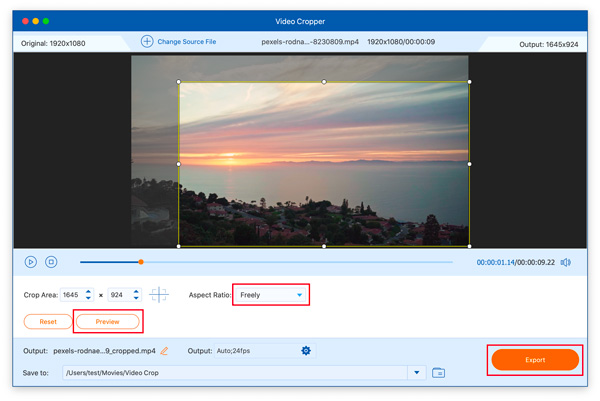Reset the crop settings
Viewport: 600px width, 401px height.
[x=48, y=322]
